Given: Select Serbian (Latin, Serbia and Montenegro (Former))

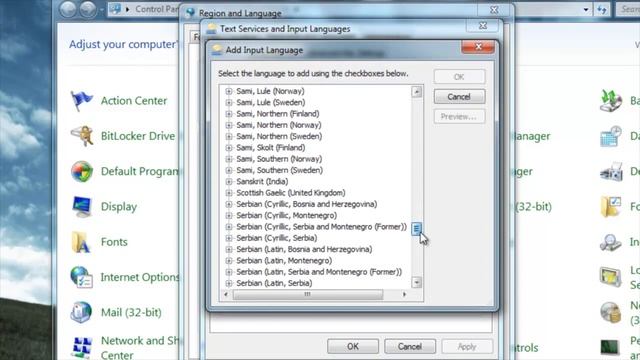Looking at the screenshot, I should [x=319, y=272].
